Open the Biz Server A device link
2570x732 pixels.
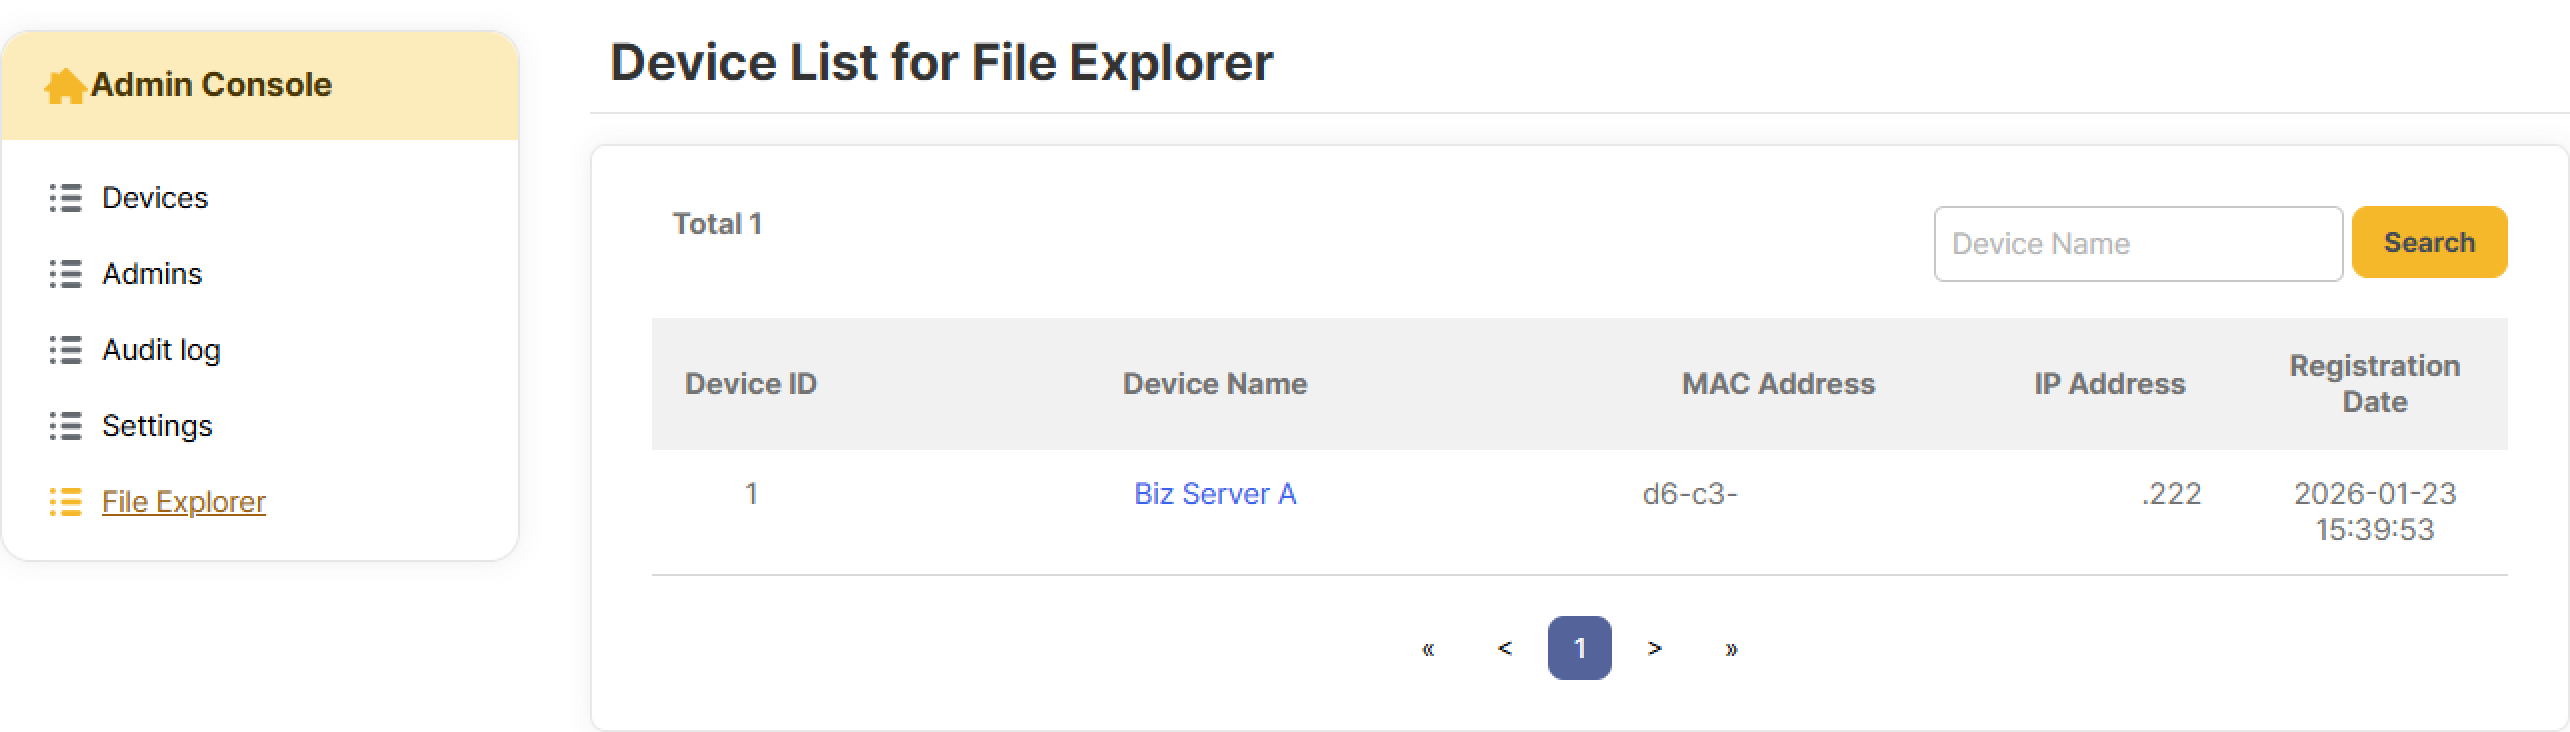[x=1214, y=494]
